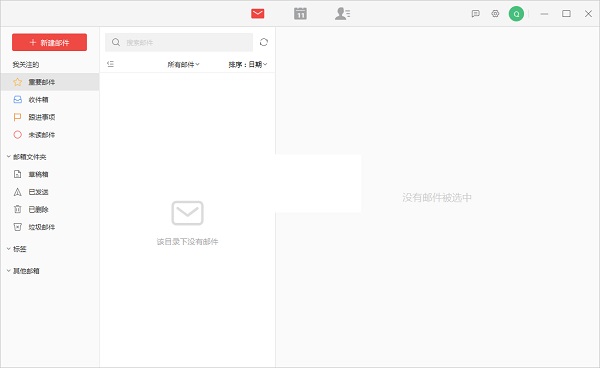Screen dimensions: 600x368
Task: Click the 我关注的 section heading
Action: pos(26,64)
